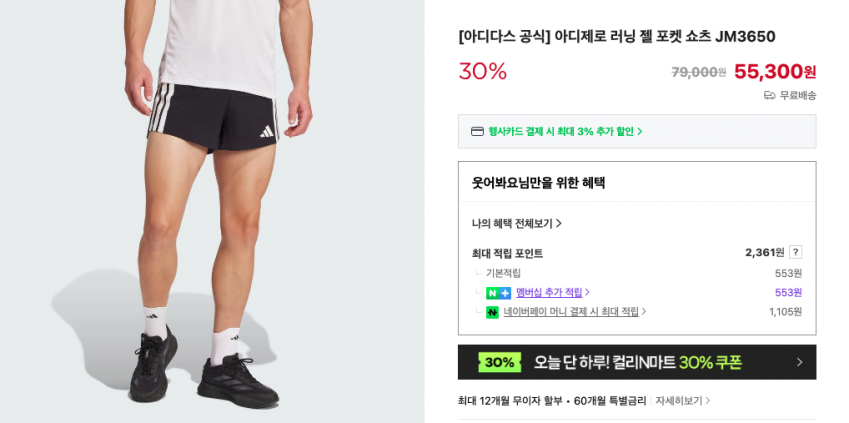Click the credit card icon
849x423 pixels.
pos(477,131)
